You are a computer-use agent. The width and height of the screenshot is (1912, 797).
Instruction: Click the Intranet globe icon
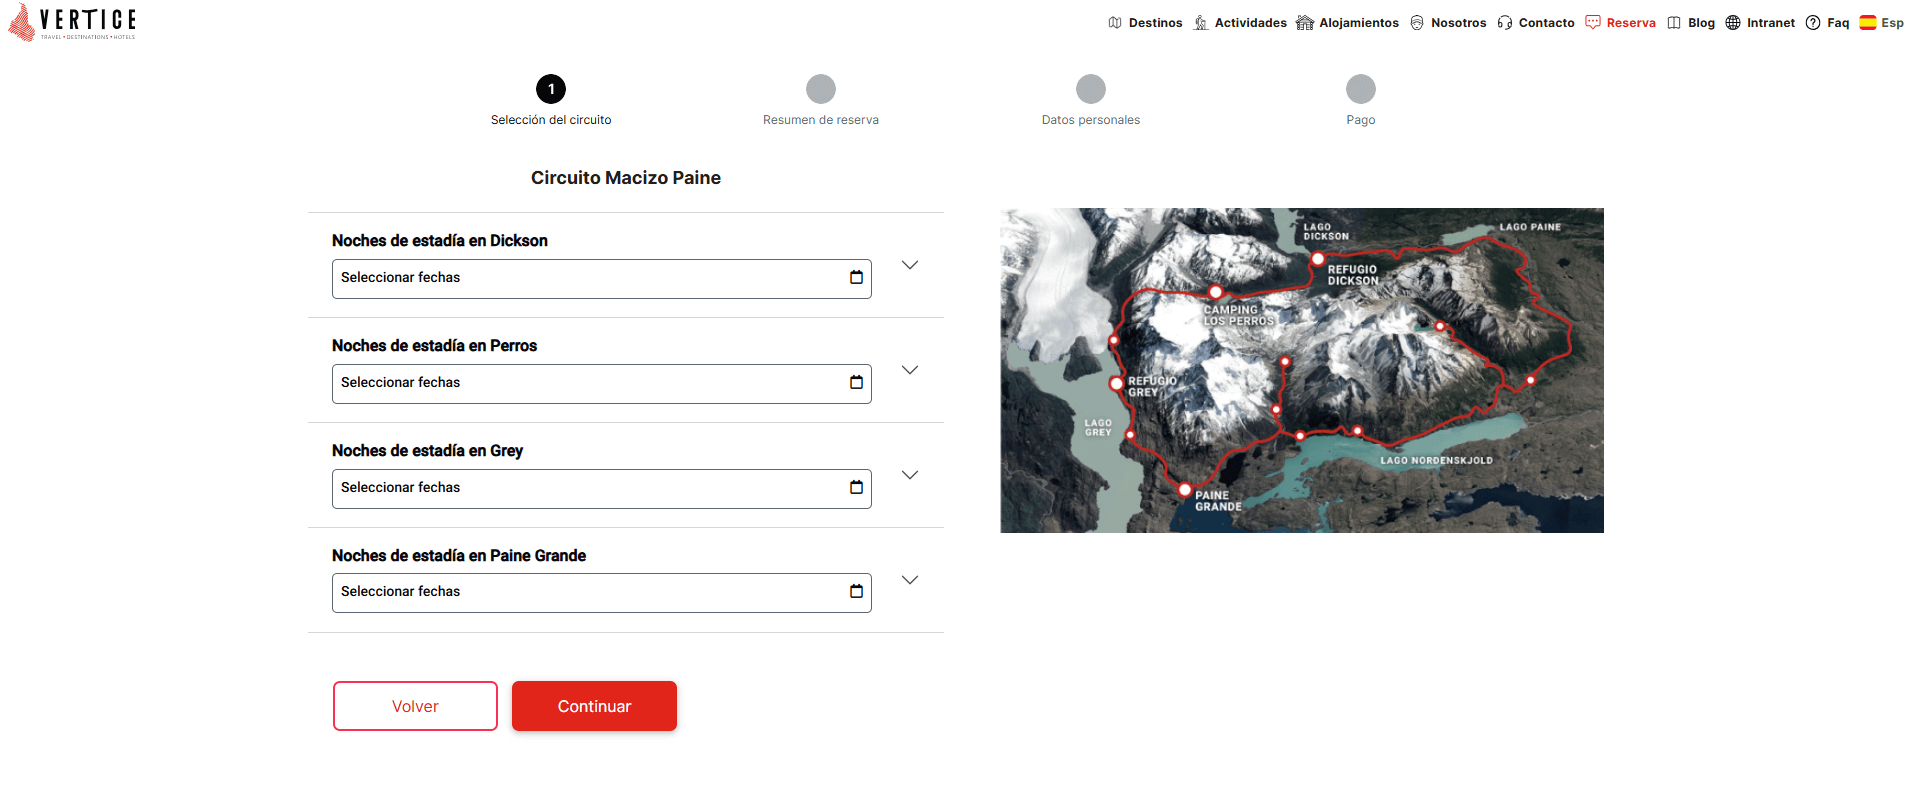1733,23
